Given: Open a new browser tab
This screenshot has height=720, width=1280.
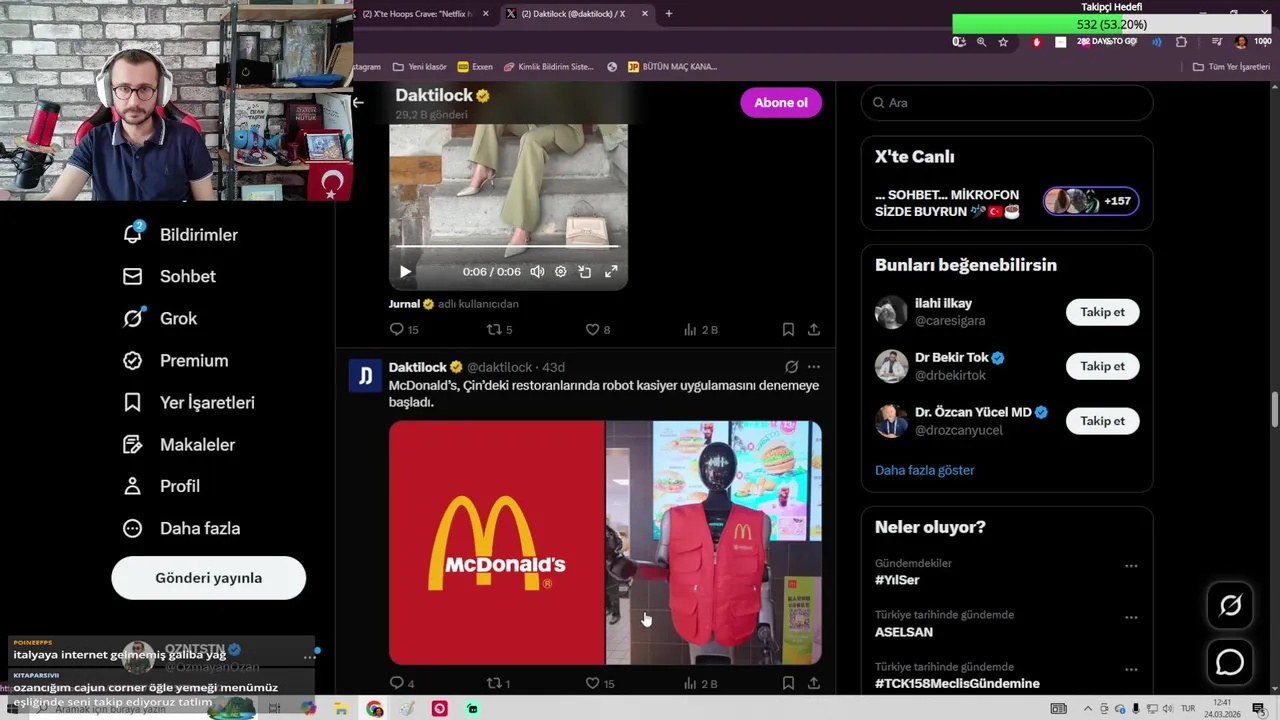Looking at the screenshot, I should point(669,14).
